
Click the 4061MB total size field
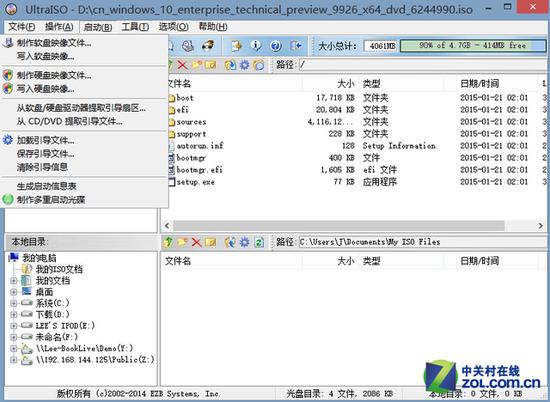(381, 46)
